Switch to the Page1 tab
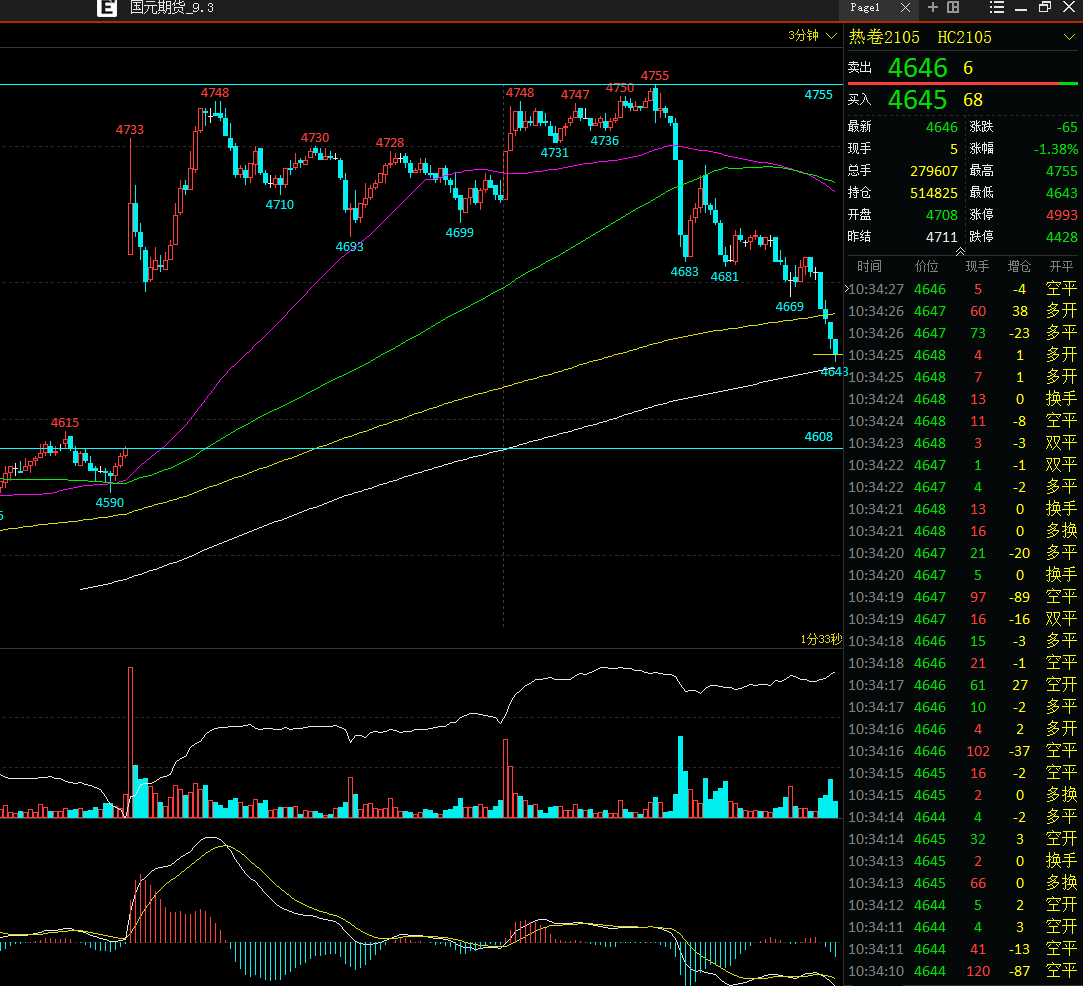Viewport: 1083px width, 986px height. click(865, 7)
